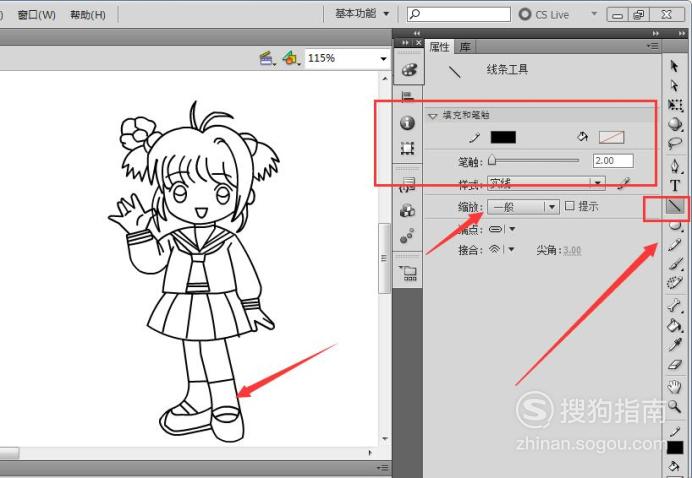
Task: Click the timeline panel options menu icon
Action: (x=383, y=467)
